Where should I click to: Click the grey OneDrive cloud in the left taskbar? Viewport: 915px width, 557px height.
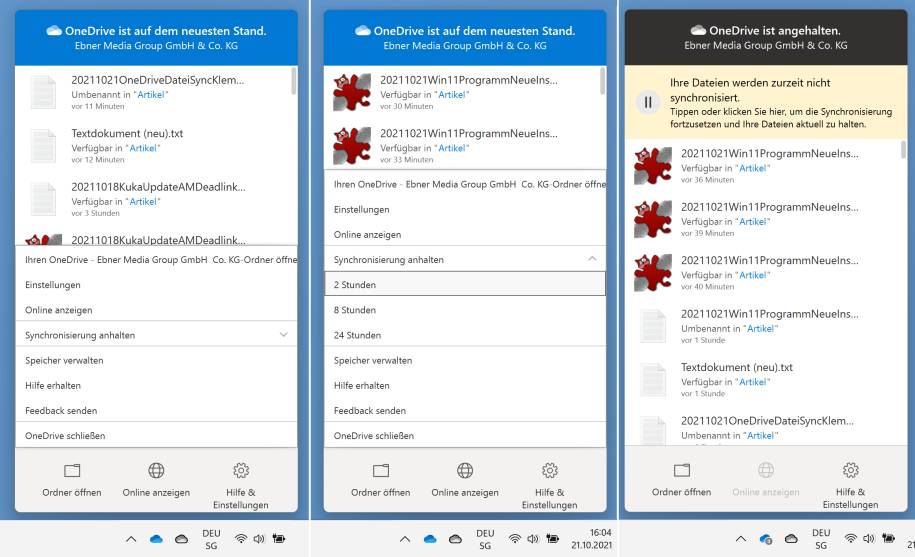(x=181, y=539)
